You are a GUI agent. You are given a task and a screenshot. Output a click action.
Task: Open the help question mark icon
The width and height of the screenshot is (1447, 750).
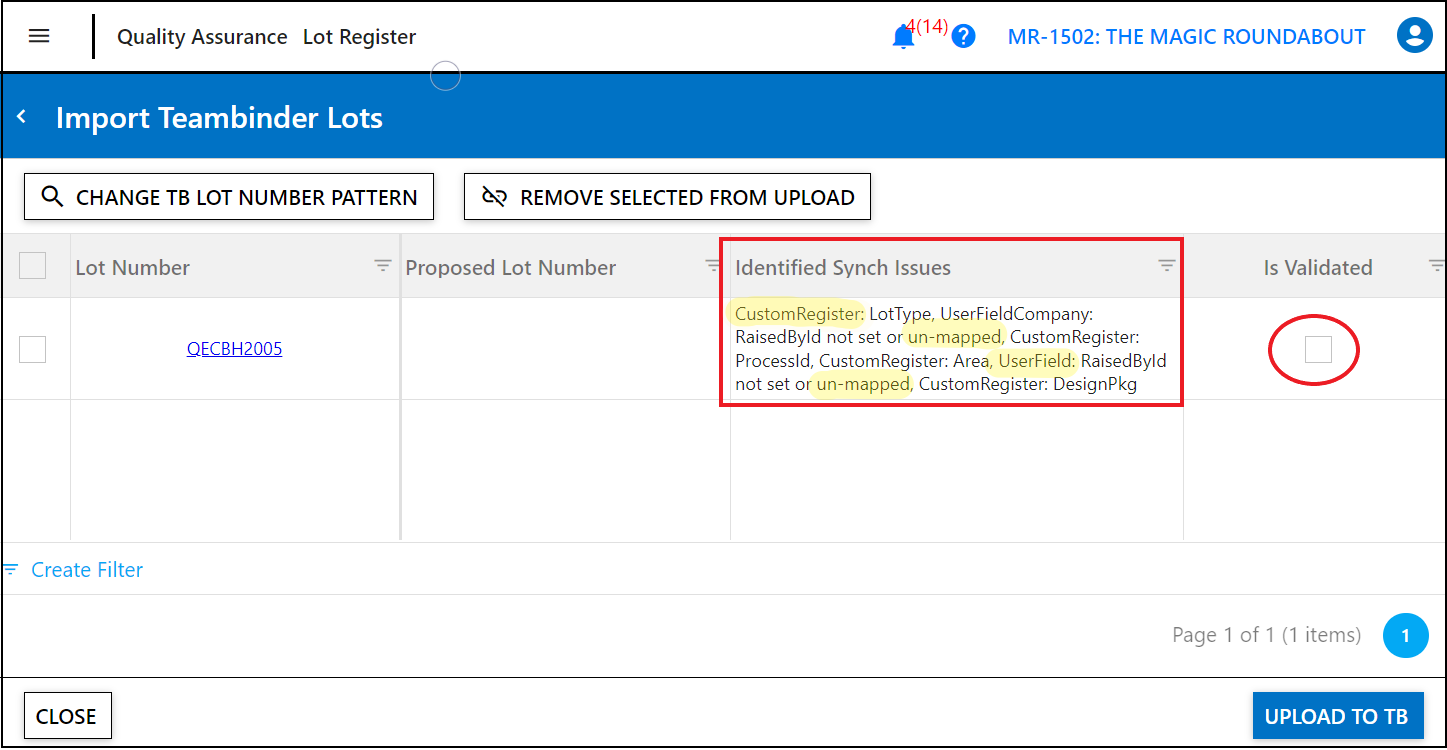tap(963, 37)
